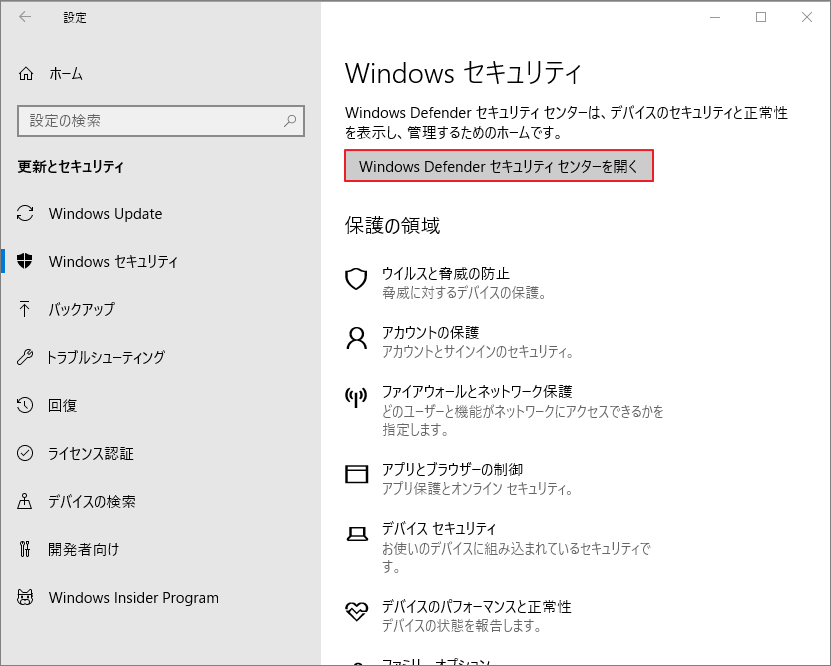Click the デバイス セキュリティ laptop icon

(x=356, y=534)
